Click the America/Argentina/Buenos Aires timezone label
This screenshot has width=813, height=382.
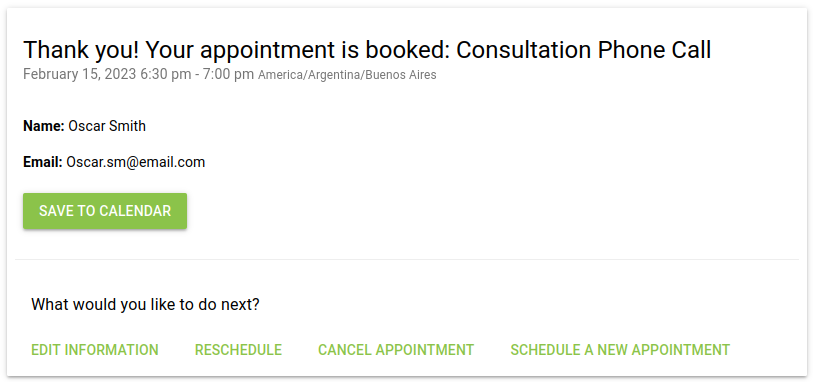click(x=347, y=75)
